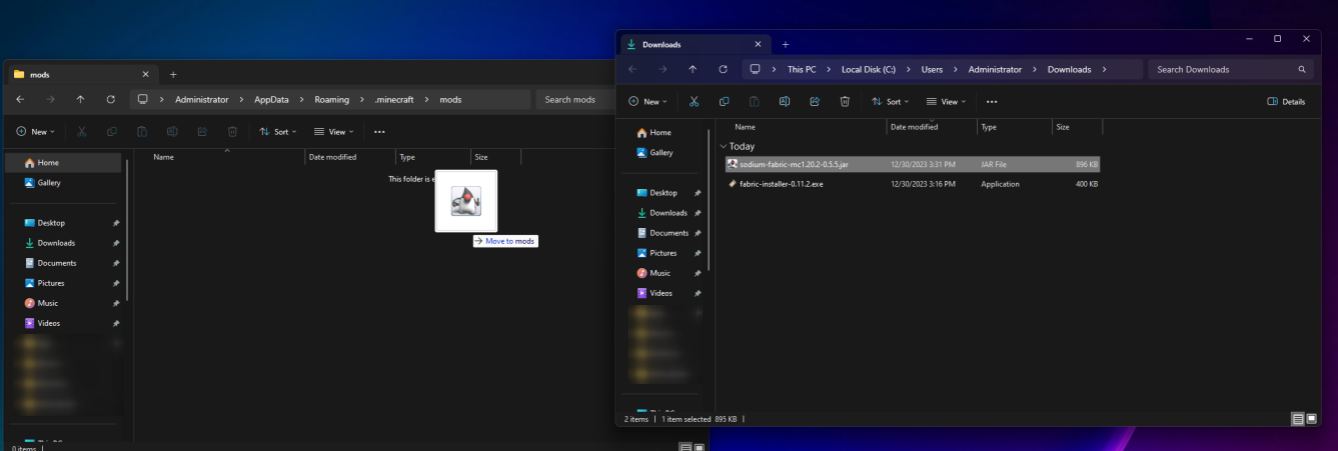Go up one level in the mods window

80,100
